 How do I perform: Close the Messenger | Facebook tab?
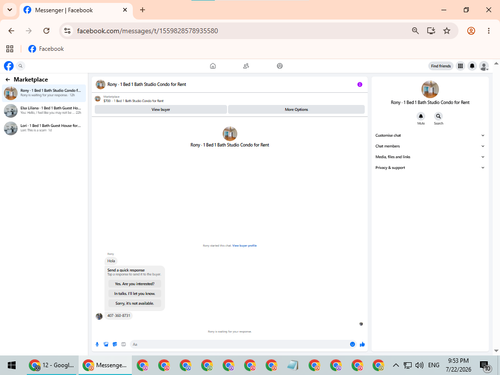coord(125,10)
